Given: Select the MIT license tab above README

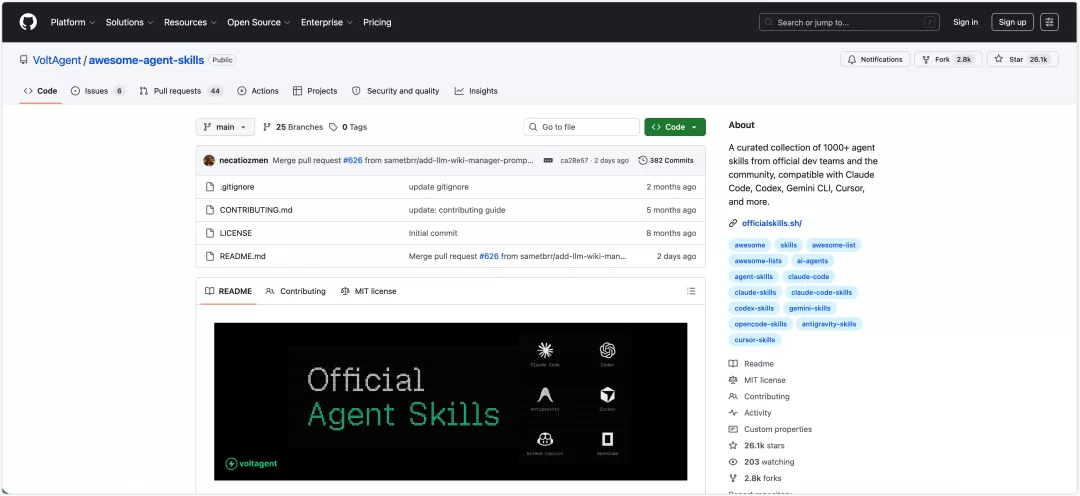Looking at the screenshot, I should point(368,291).
